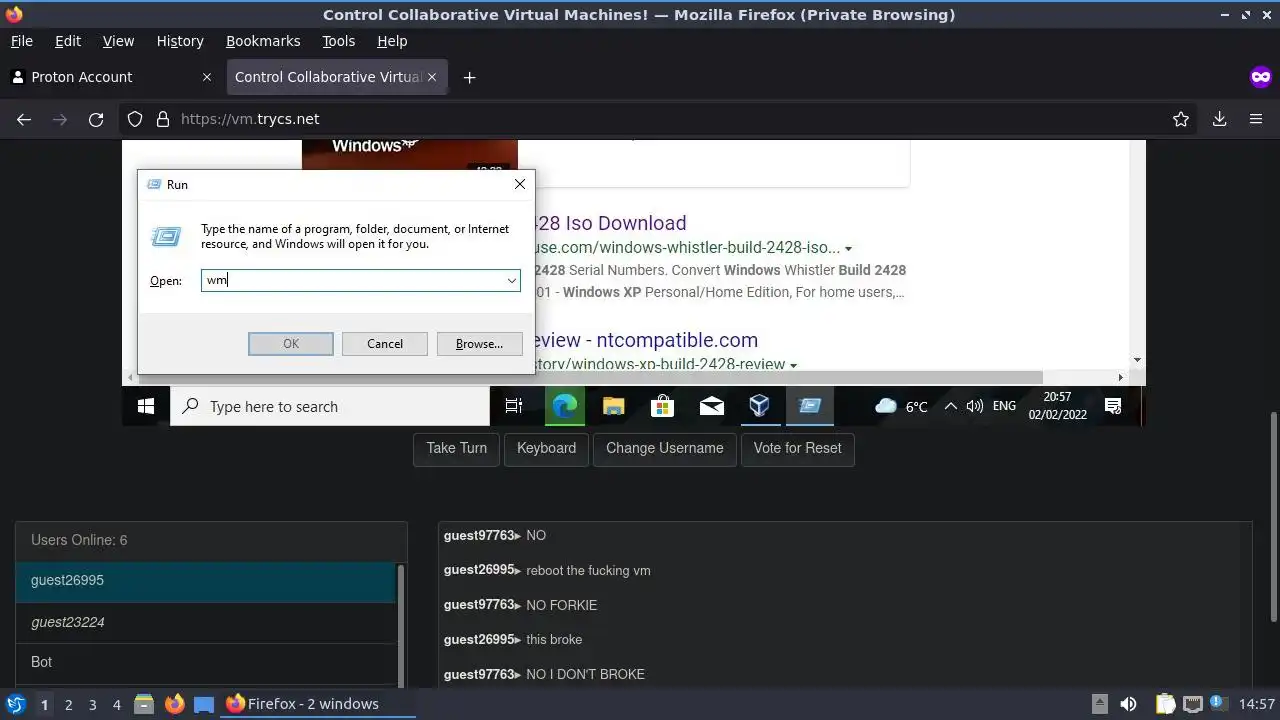This screenshot has width=1280, height=720.
Task: Click the Firefox back arrow
Action: point(24,119)
